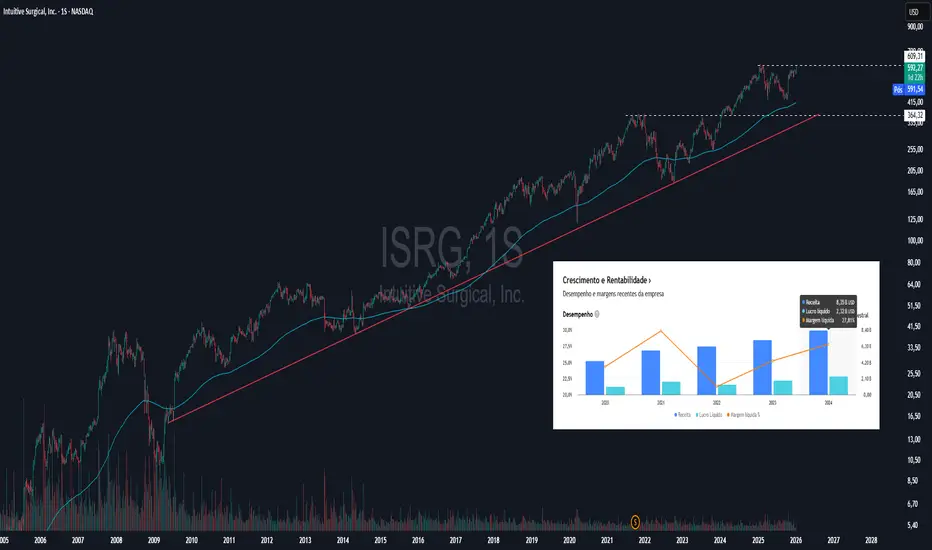Viewport: 932px width, 550px height.
Task: Click the 2020 Receita blue bar
Action: pos(594,378)
